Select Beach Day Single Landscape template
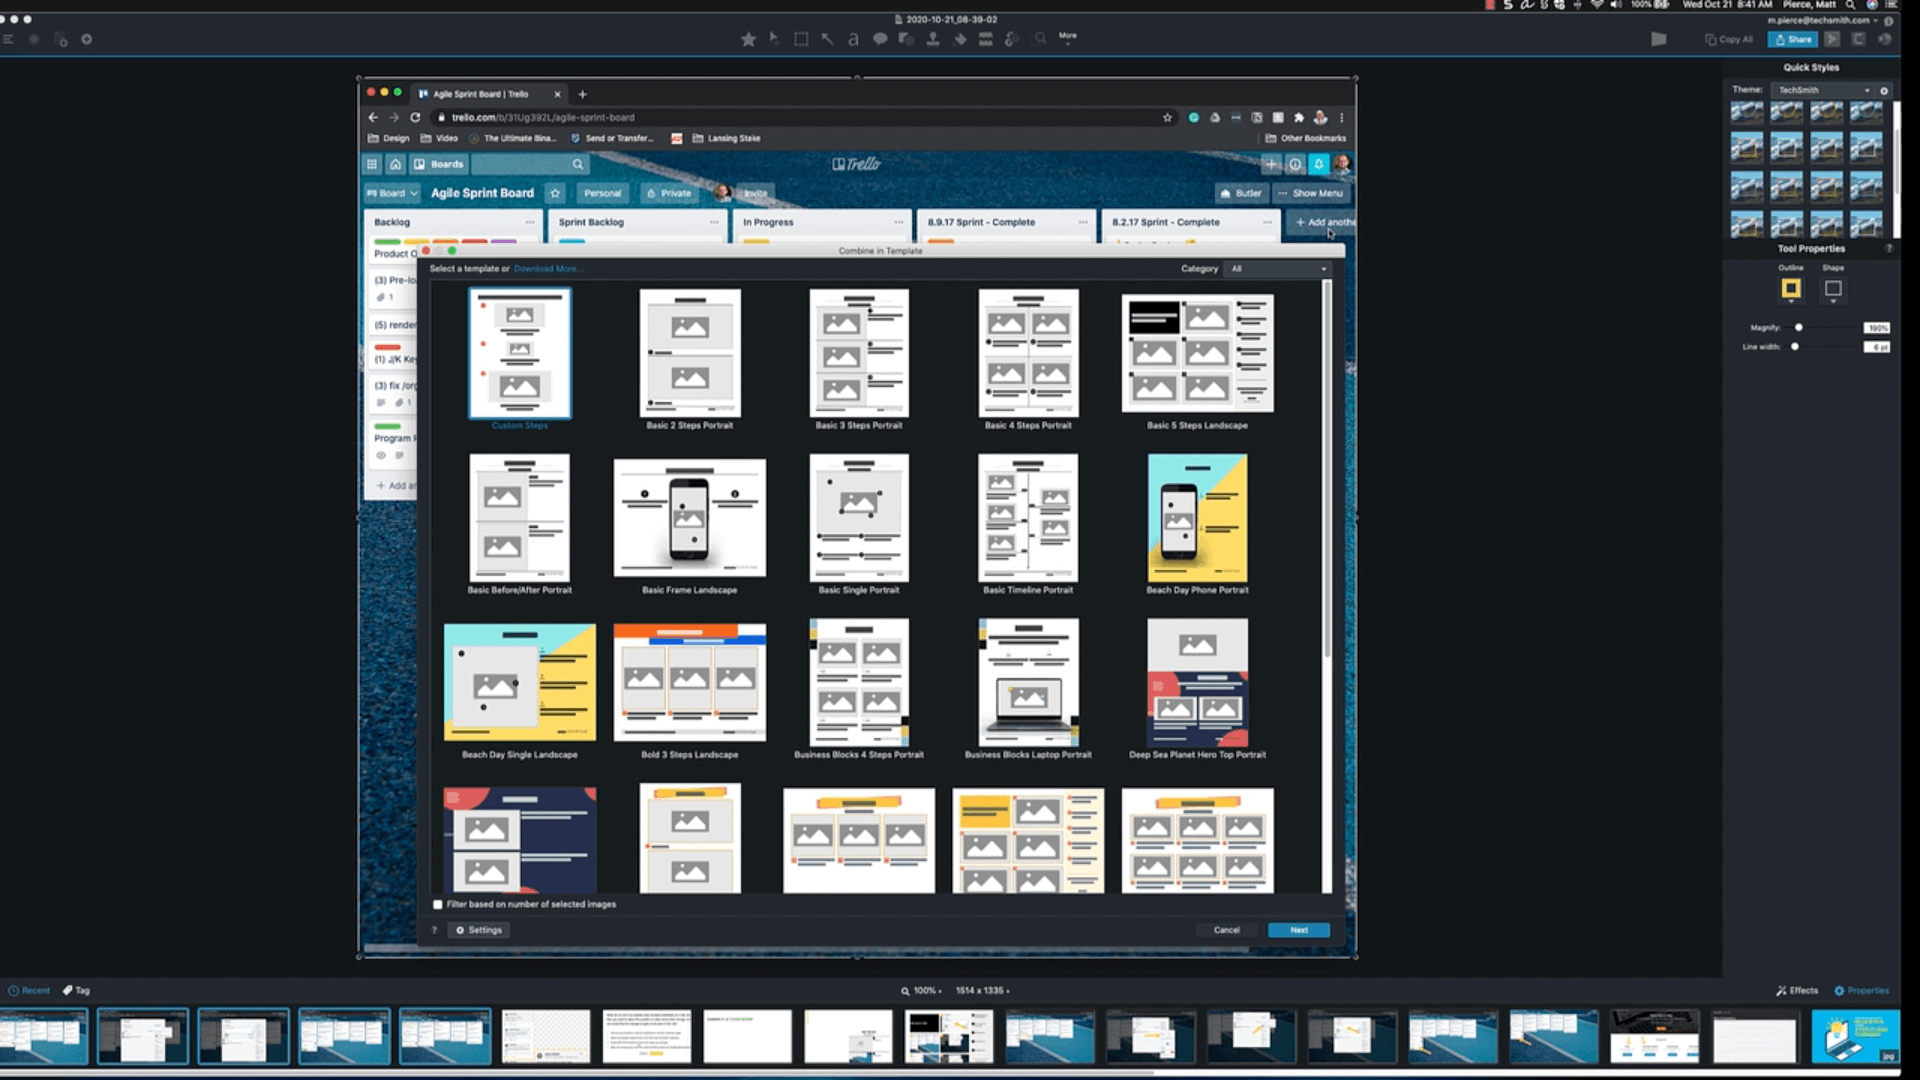 520,689
